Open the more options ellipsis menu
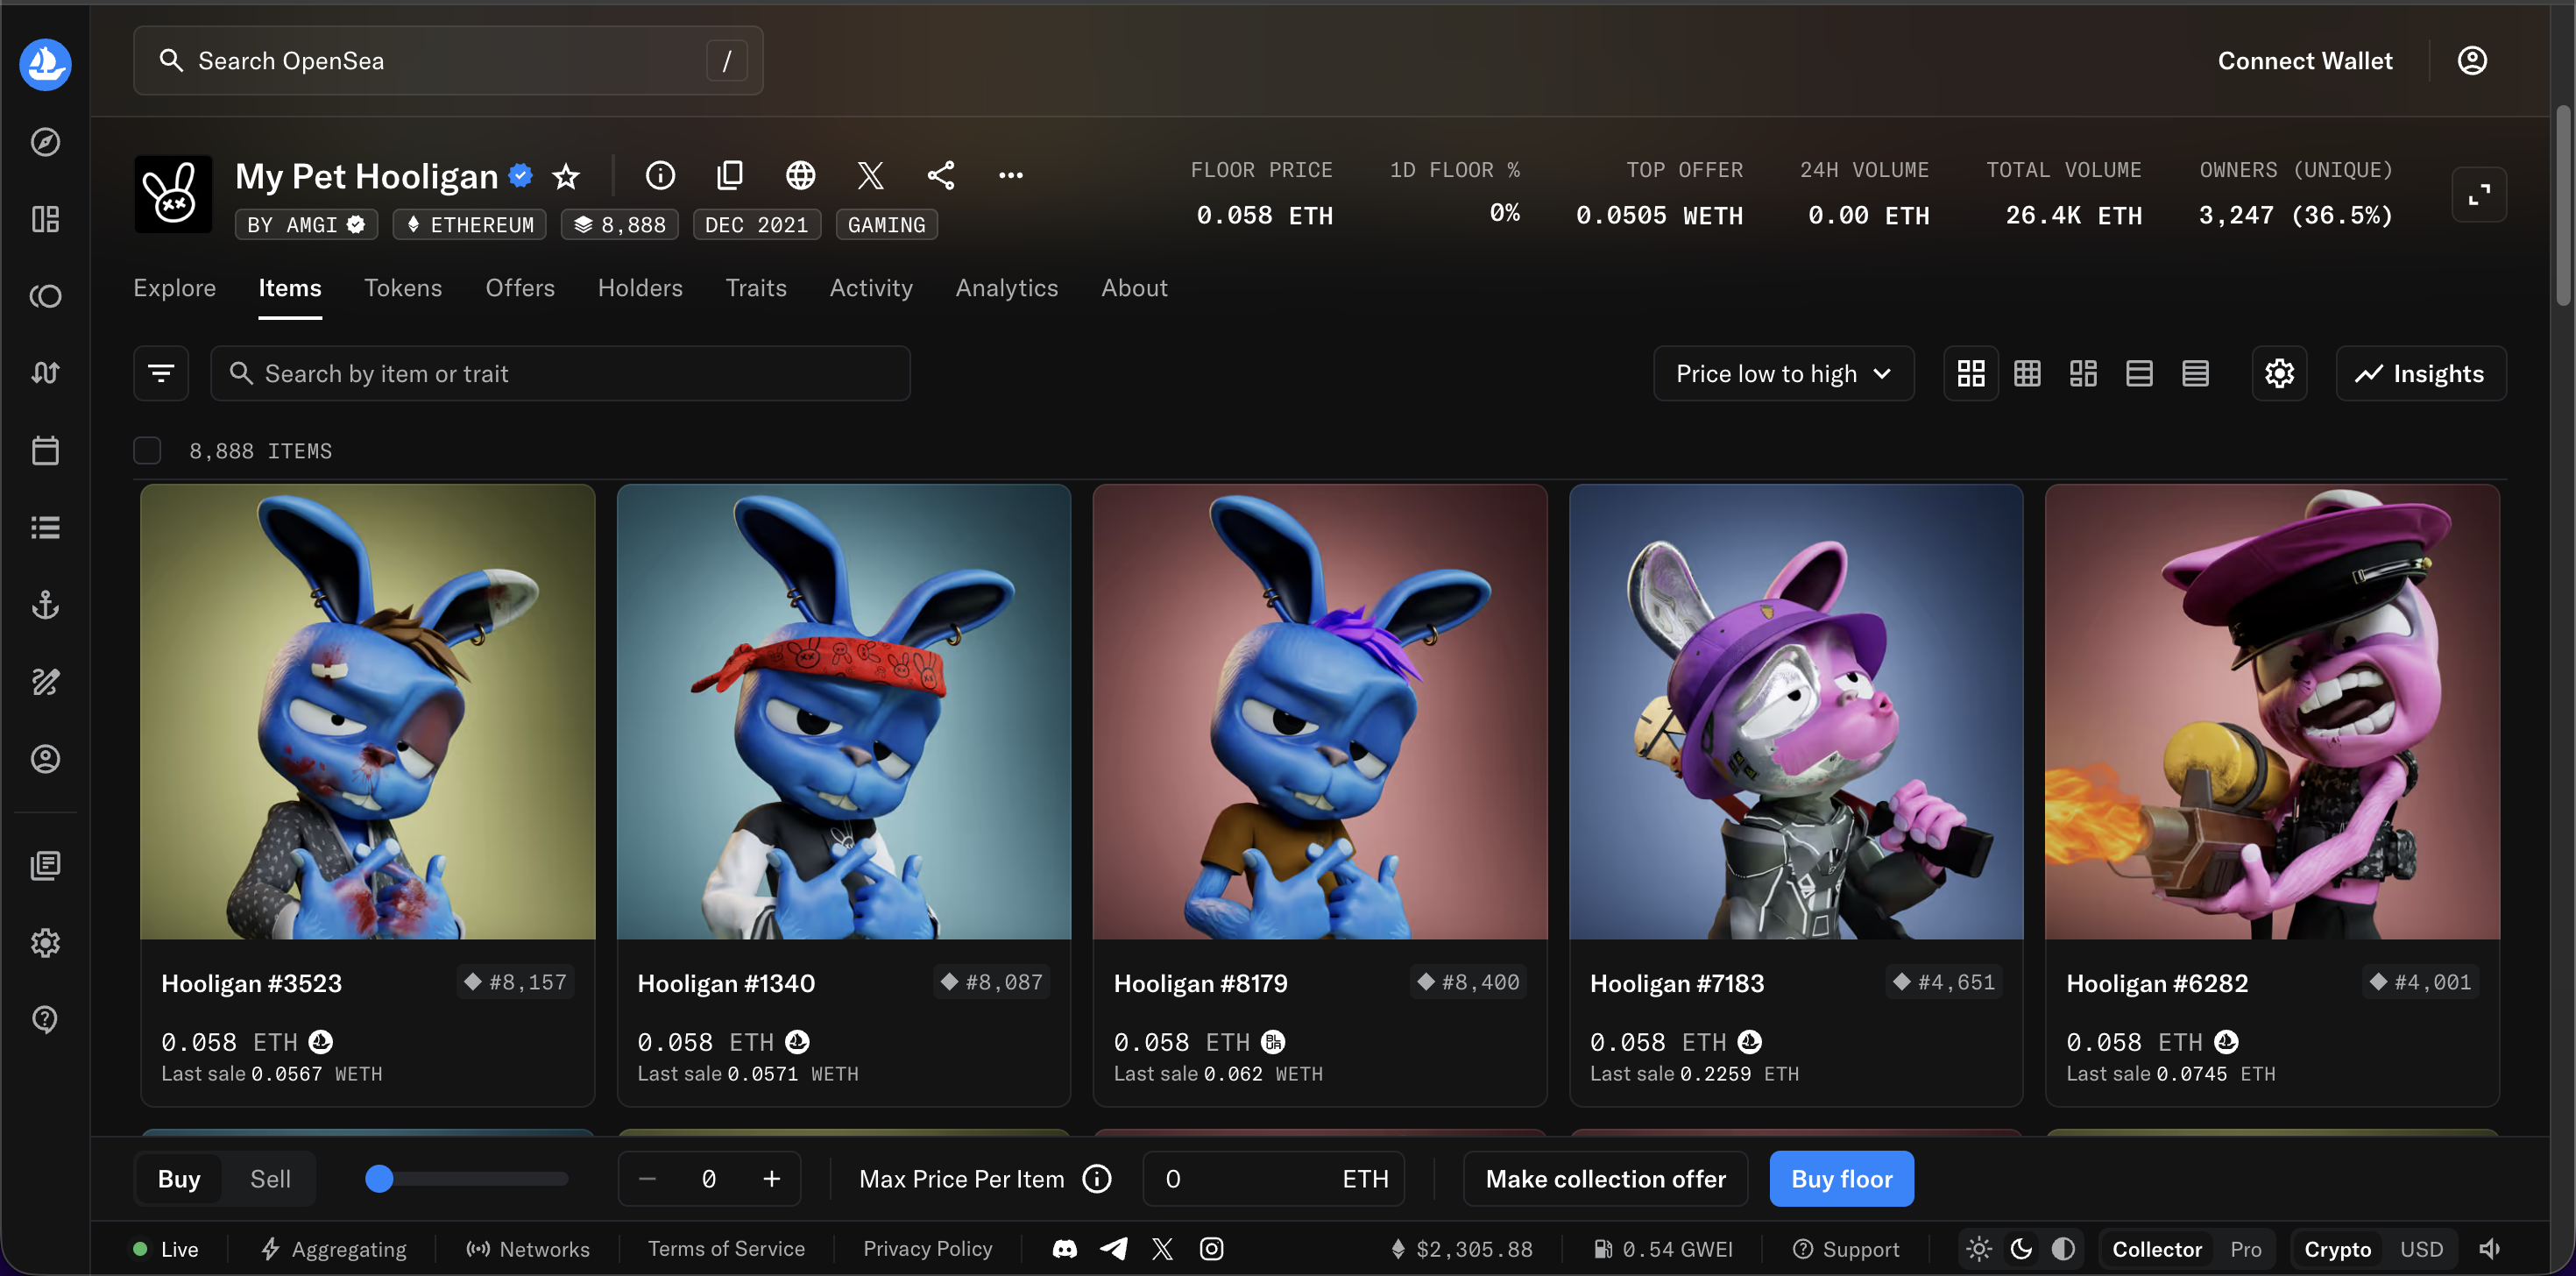This screenshot has width=2576, height=1276. click(x=1010, y=176)
